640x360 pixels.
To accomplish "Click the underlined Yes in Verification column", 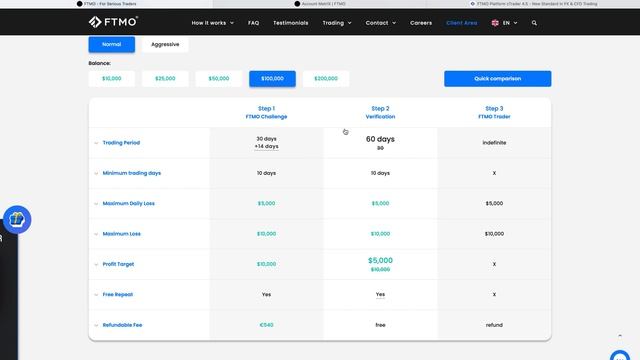I will pyautogui.click(x=380, y=295).
